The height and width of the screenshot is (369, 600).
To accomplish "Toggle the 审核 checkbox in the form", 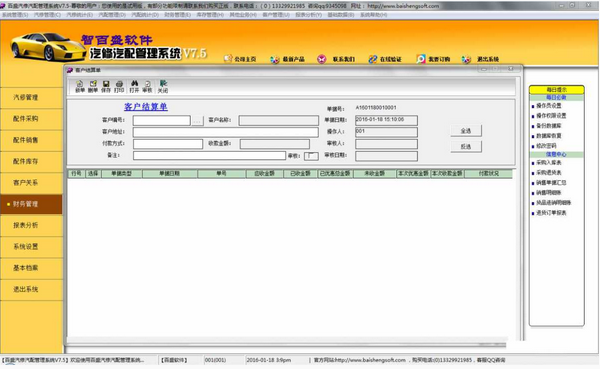I will pos(311,156).
